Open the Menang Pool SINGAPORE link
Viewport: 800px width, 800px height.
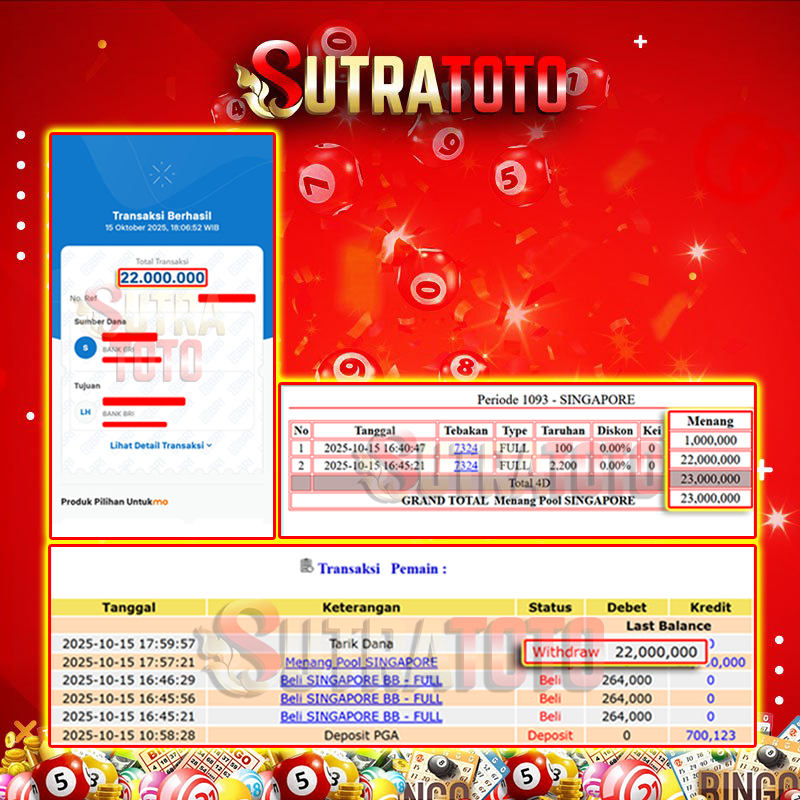(360, 662)
